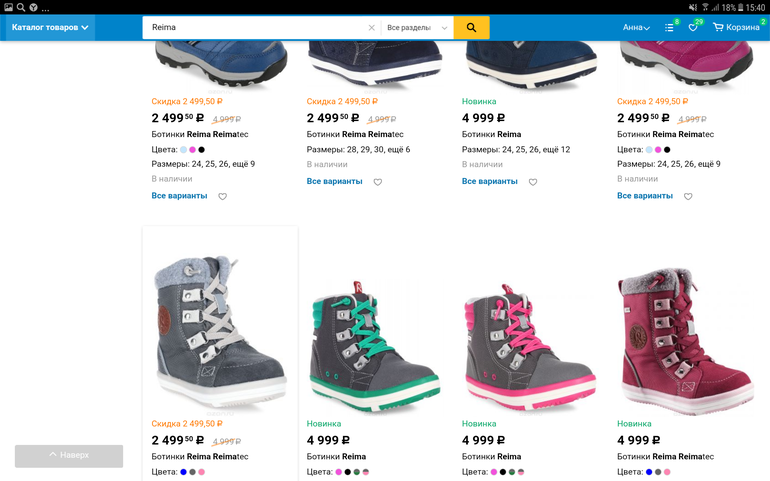The height and width of the screenshot is (481, 770).
Task: Toggle favorite heart on second top-row boot
Action: click(378, 182)
